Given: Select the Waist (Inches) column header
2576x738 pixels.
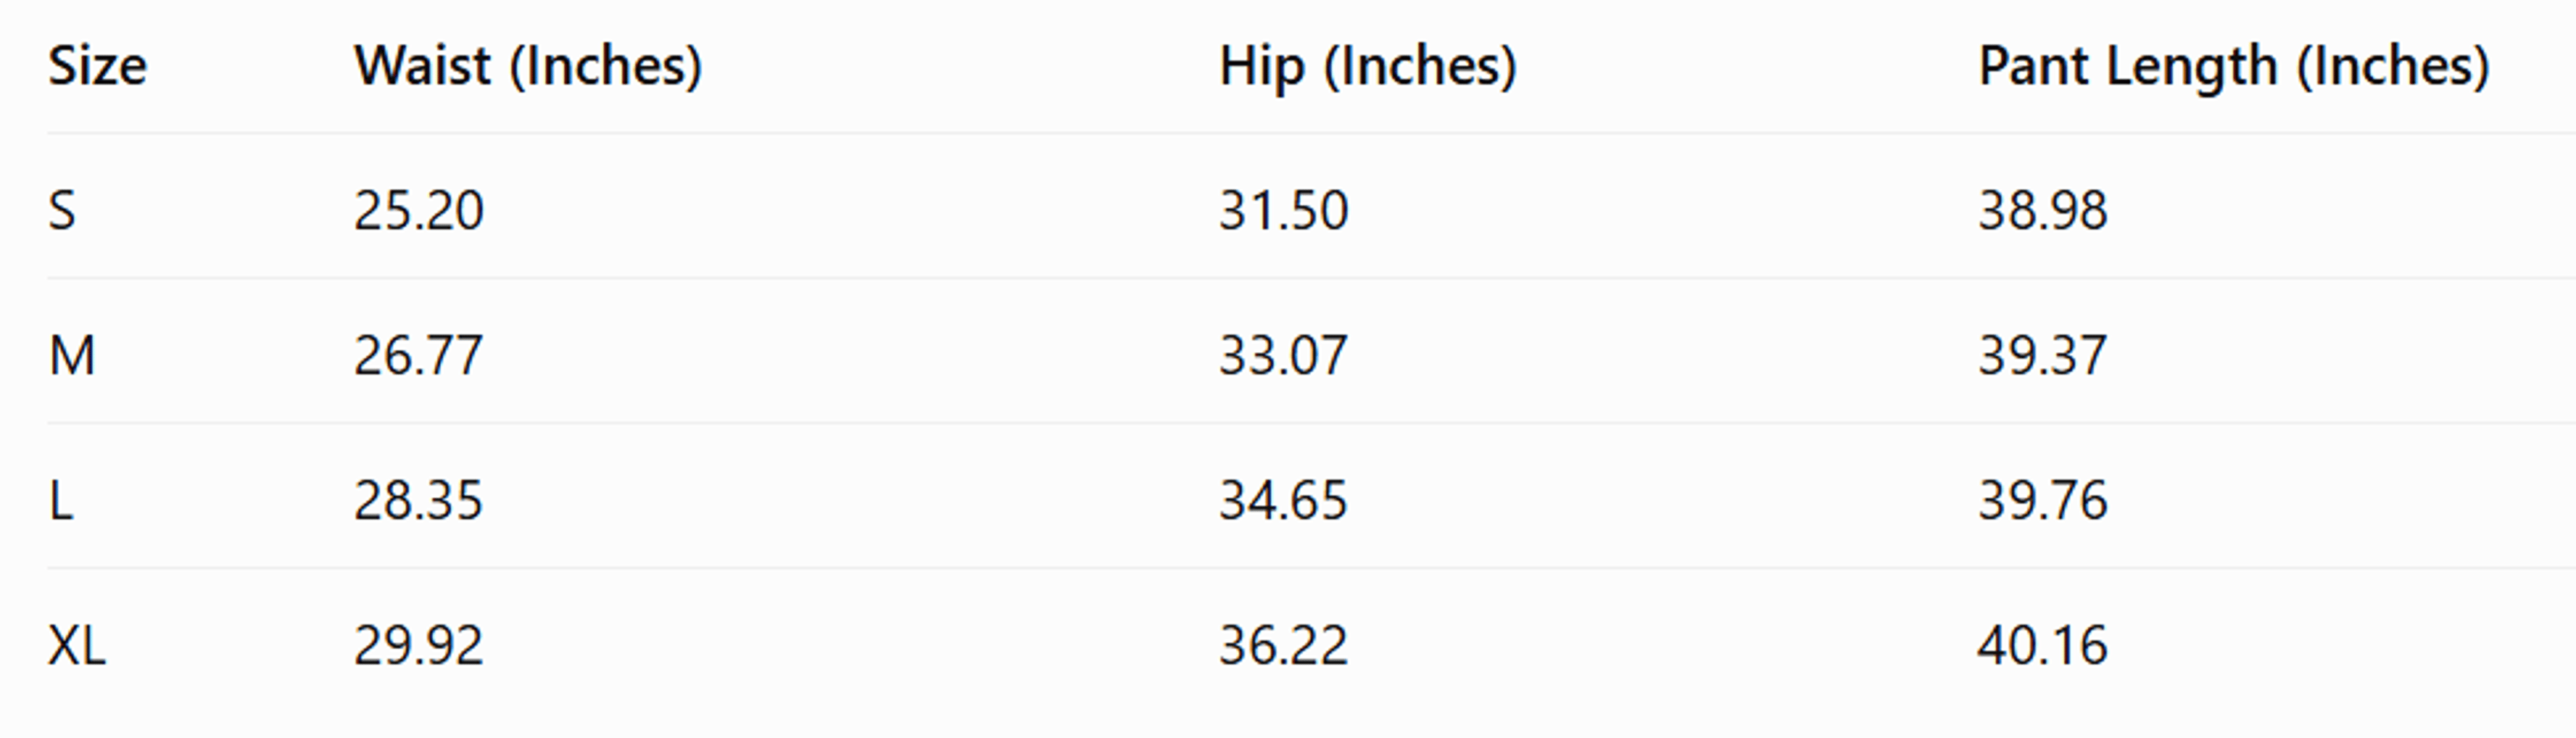Looking at the screenshot, I should coord(528,67).
